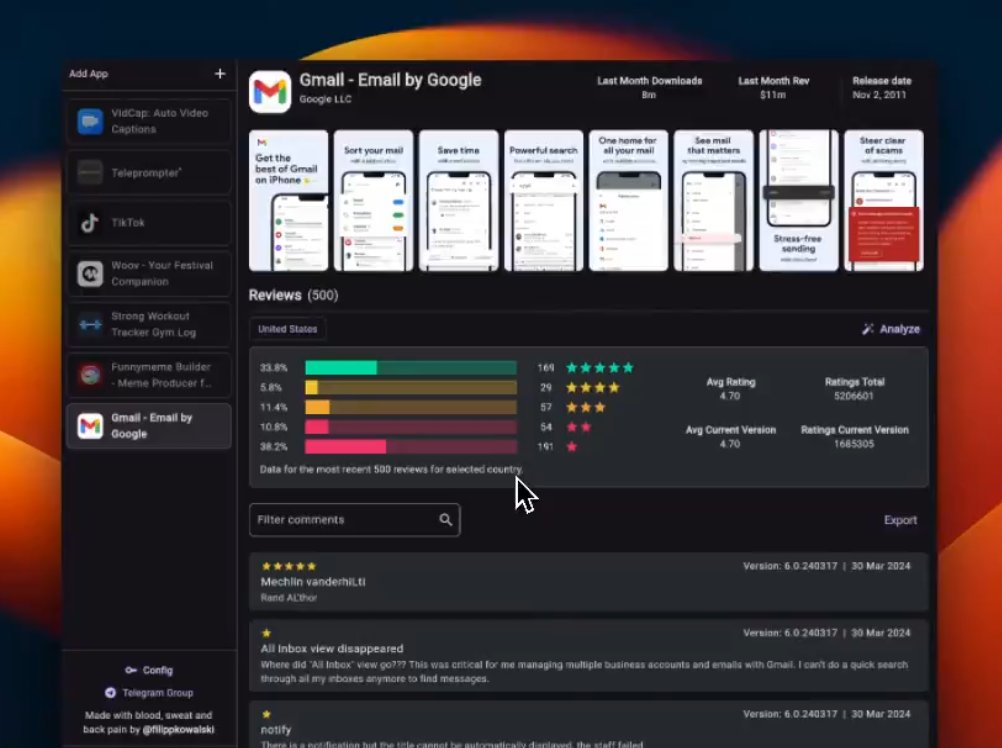
Task: Click the 38.2% one-star progress bar
Action: pyautogui.click(x=411, y=447)
